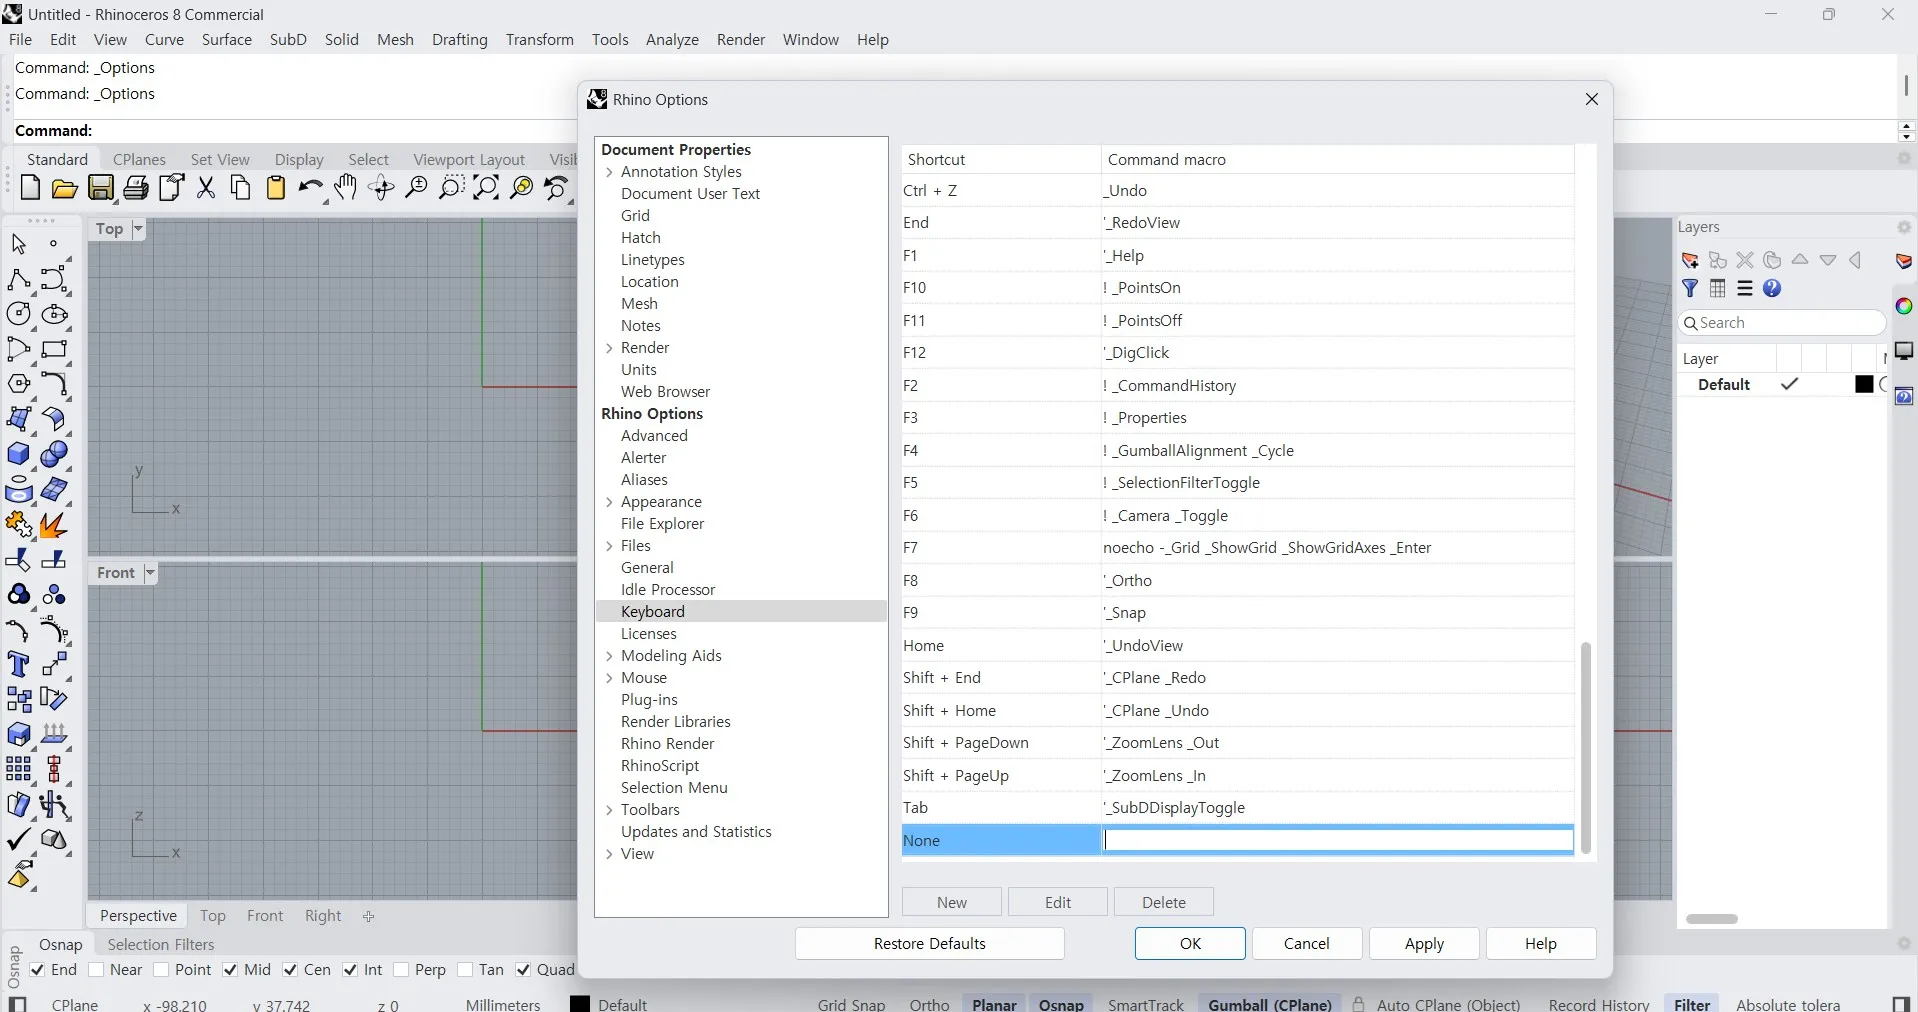Expand the Toolbars tree node
This screenshot has width=1918, height=1012.
coord(609,810)
